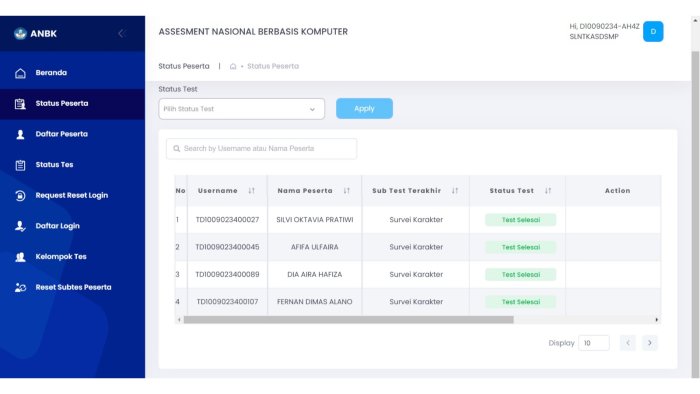700x394 pixels.
Task: Open Request Reset Login menu item
Action: coord(72,195)
